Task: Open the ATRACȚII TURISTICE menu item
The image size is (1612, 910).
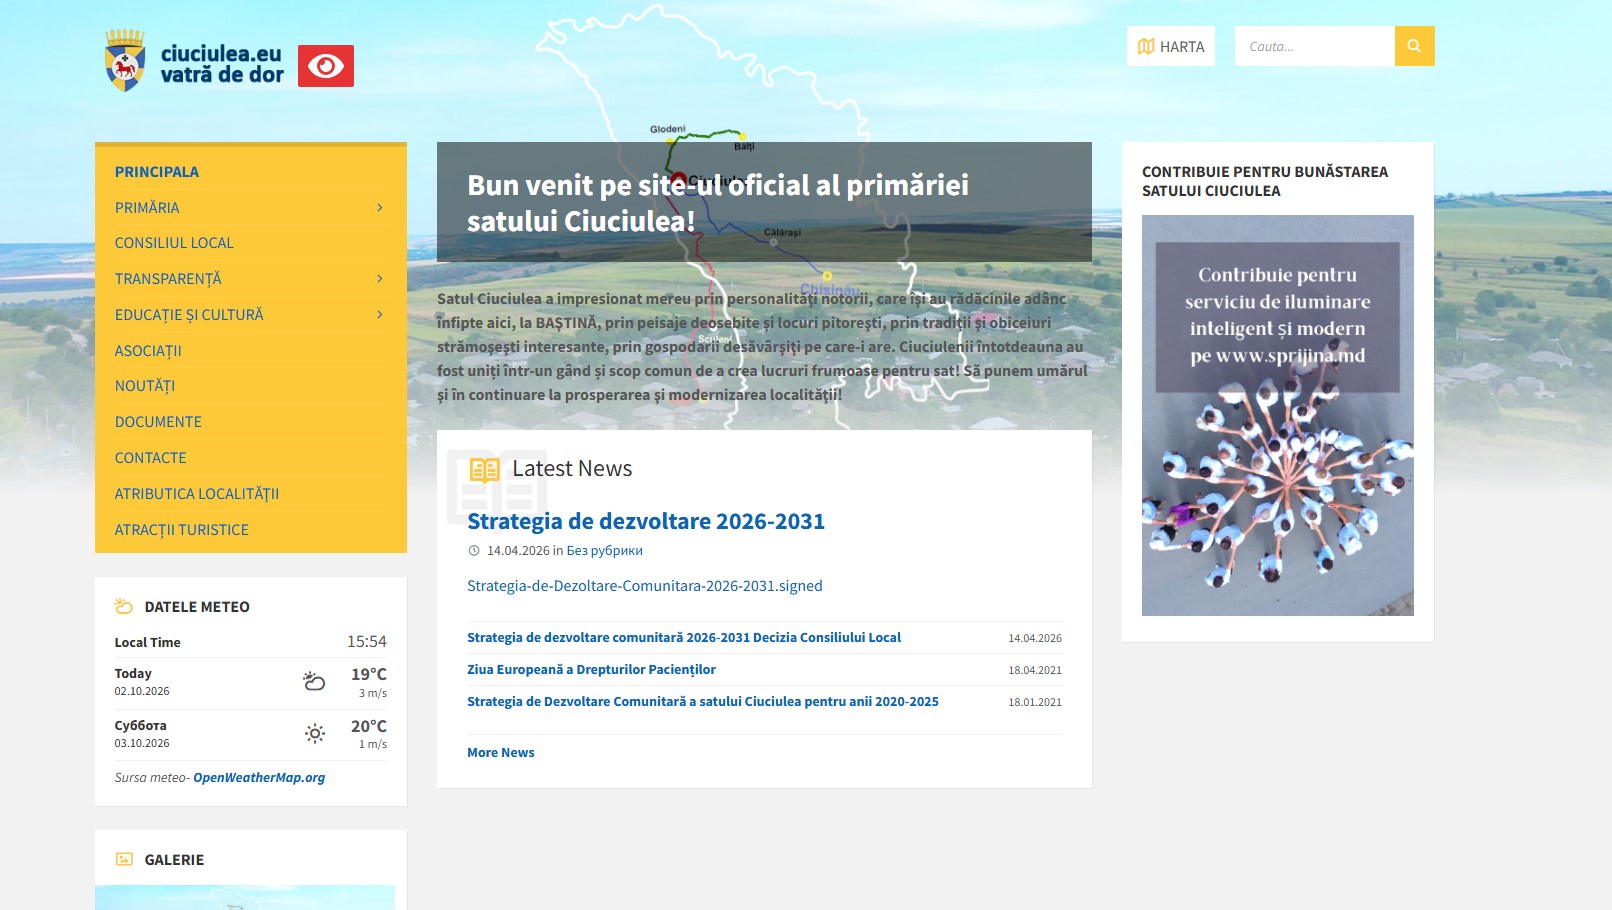Action: pos(182,530)
